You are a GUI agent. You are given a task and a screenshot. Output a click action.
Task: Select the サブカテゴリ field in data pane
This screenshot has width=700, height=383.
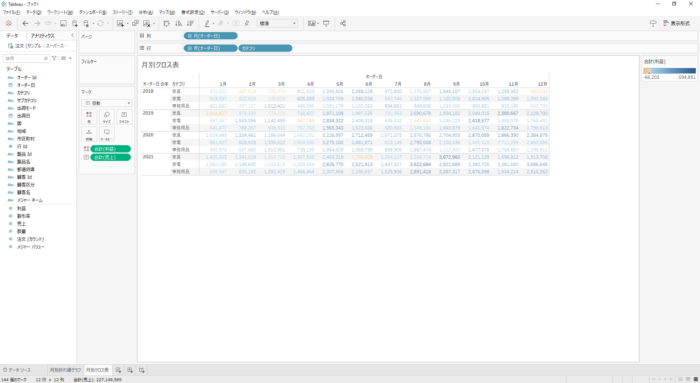[x=27, y=100]
